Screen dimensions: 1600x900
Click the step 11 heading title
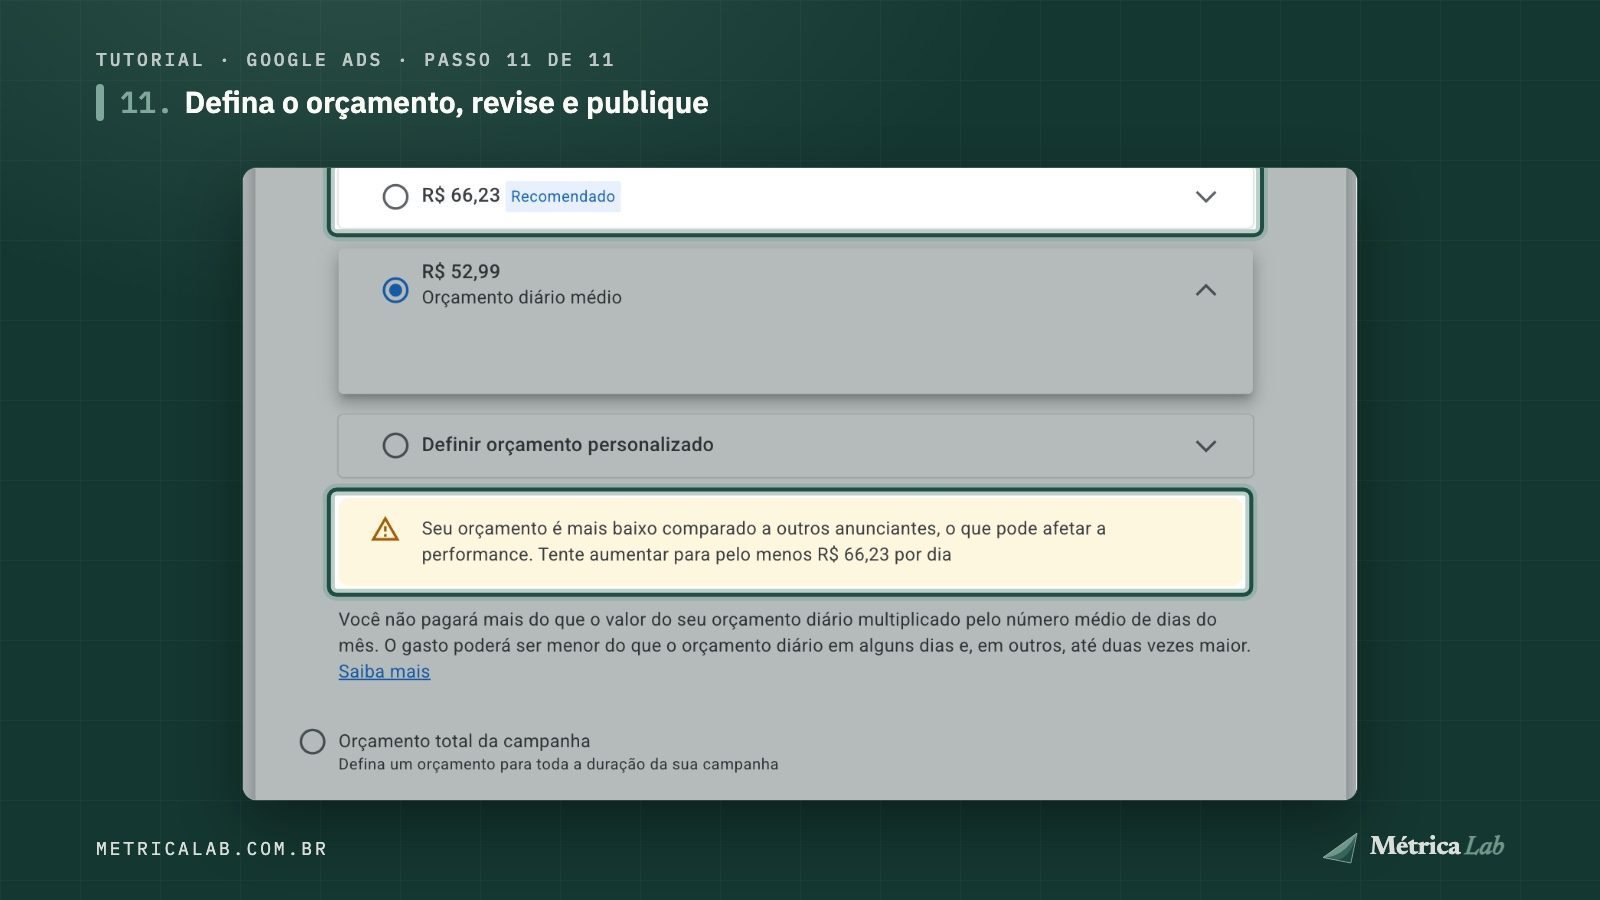pos(446,103)
